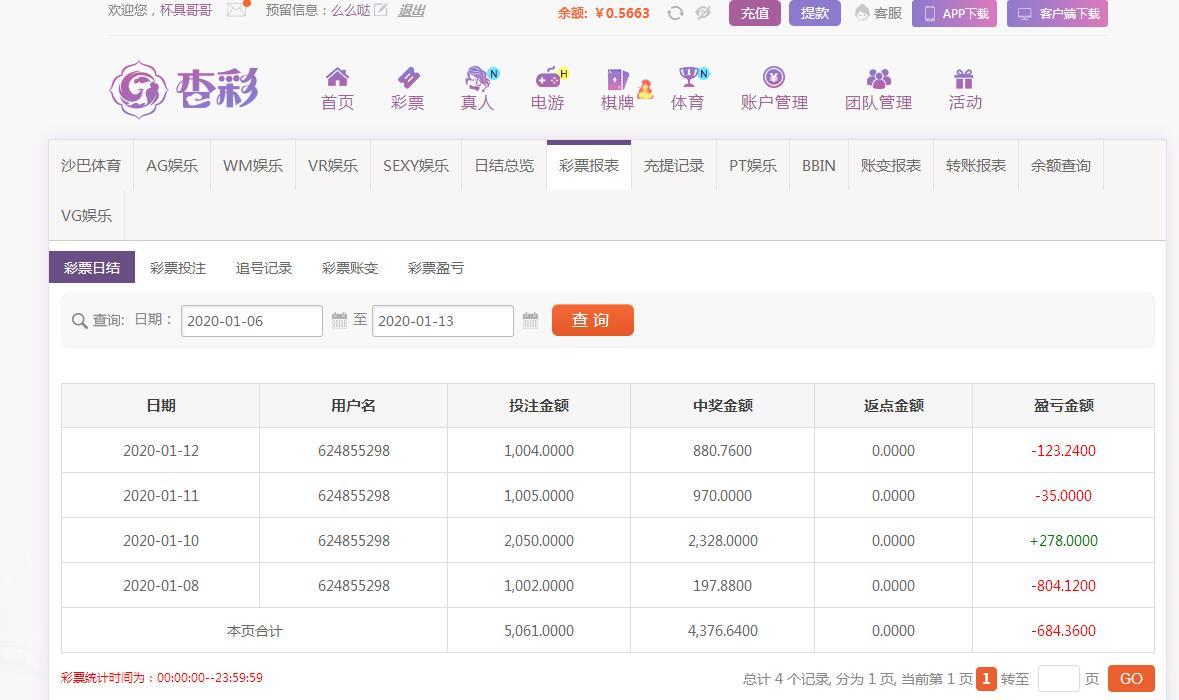The image size is (1179, 700).
Task: Click the 首页 home icon
Action: (337, 78)
